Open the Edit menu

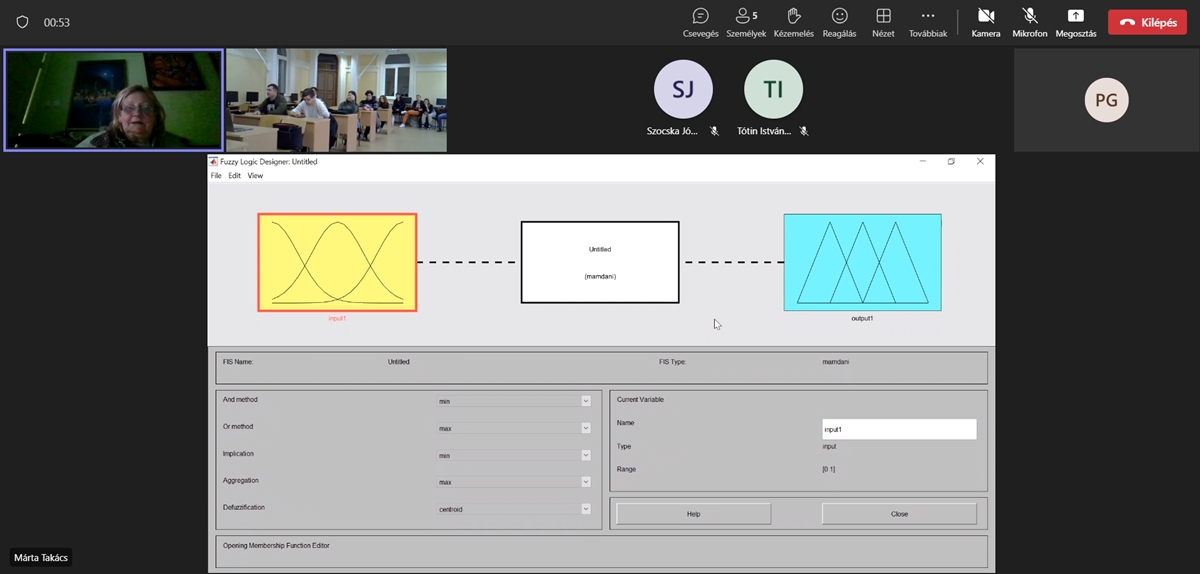[234, 176]
